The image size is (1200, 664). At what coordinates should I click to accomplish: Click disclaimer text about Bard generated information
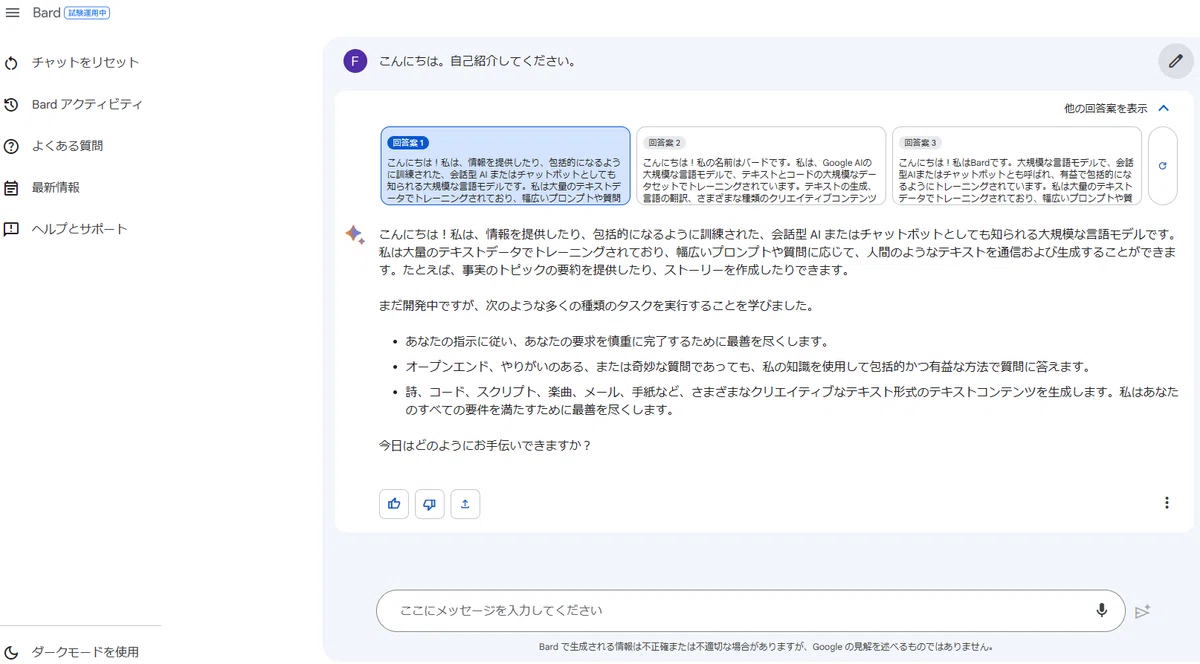point(765,647)
